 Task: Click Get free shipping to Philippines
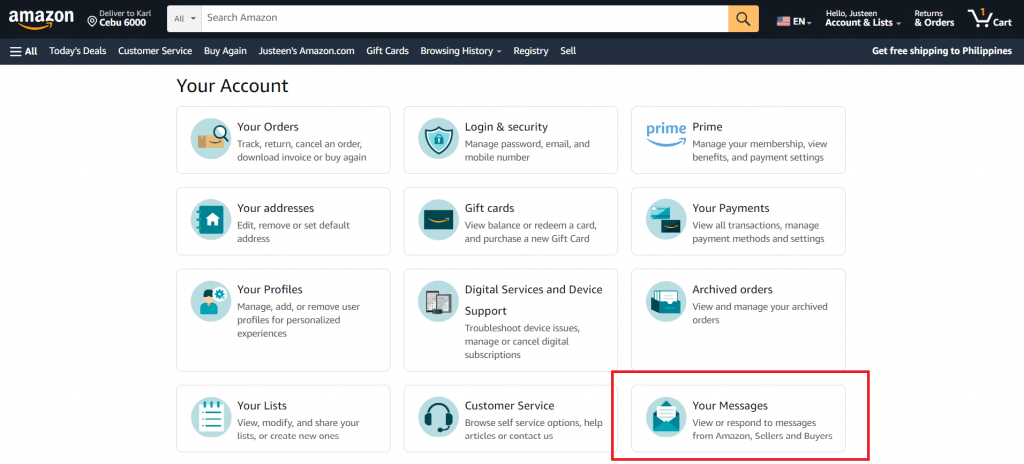click(x=942, y=51)
